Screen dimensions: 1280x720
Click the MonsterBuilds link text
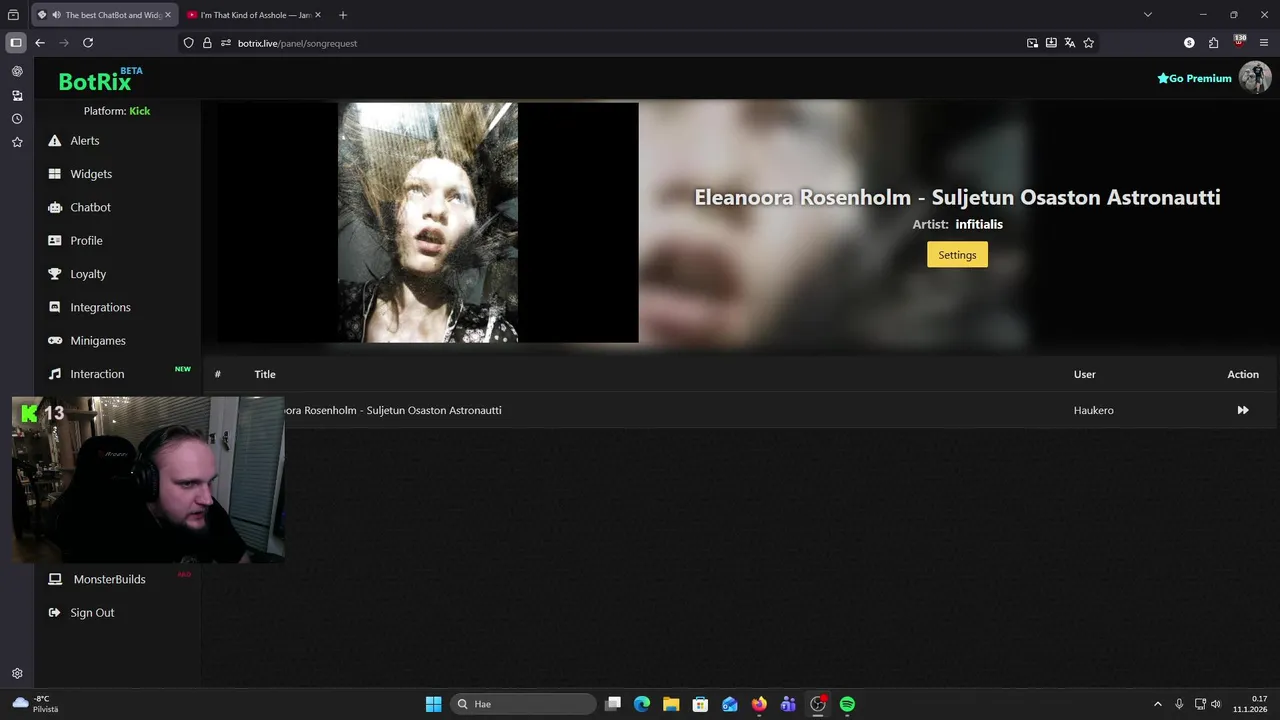point(109,579)
